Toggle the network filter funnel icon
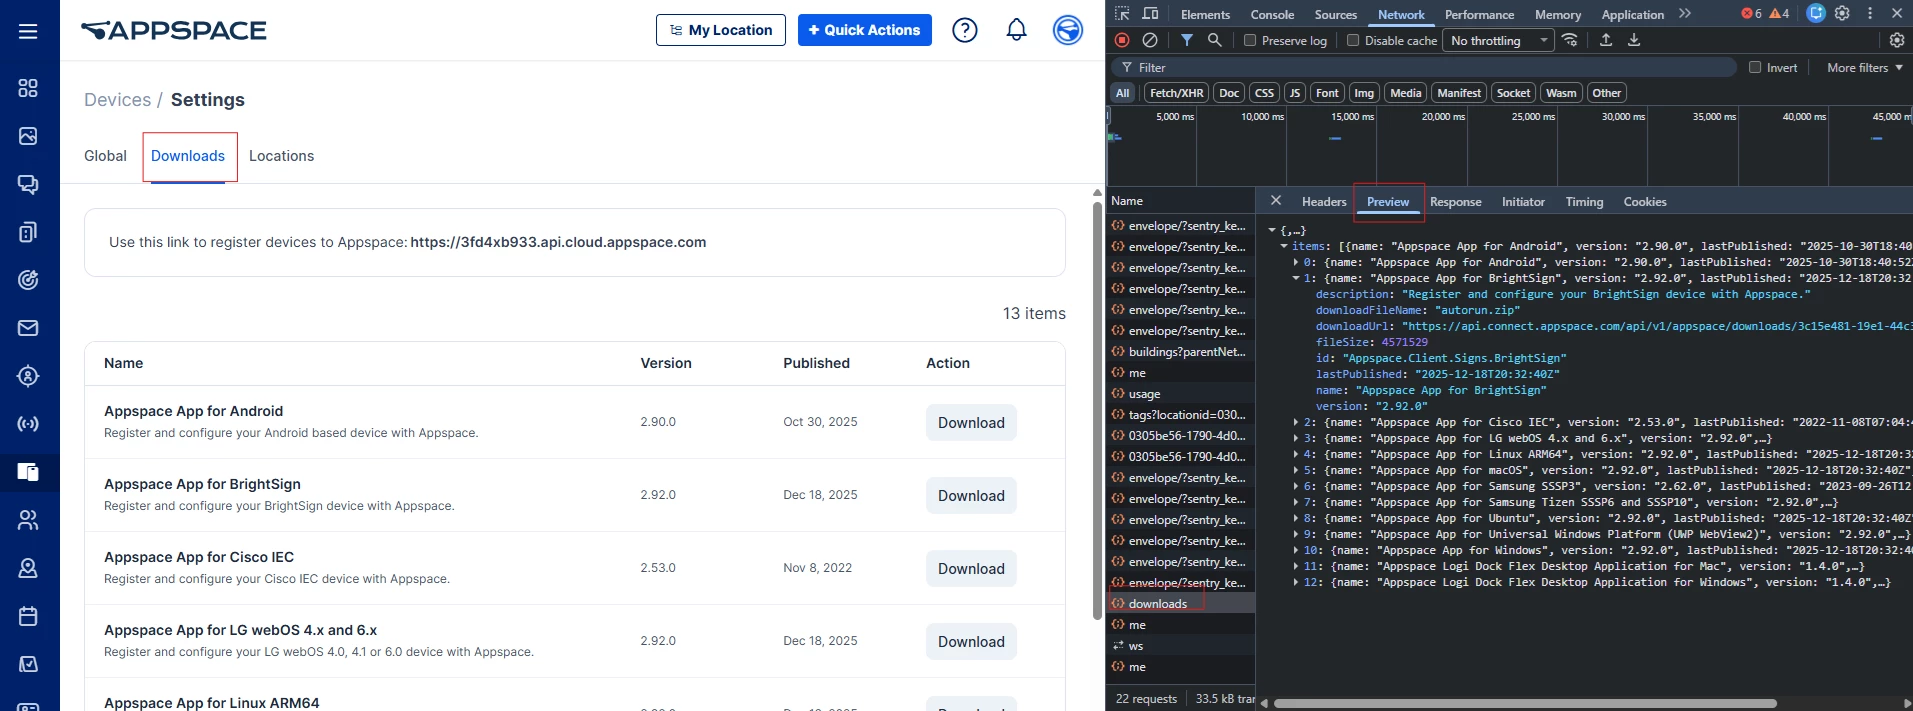The width and height of the screenshot is (1913, 711). (x=1187, y=40)
